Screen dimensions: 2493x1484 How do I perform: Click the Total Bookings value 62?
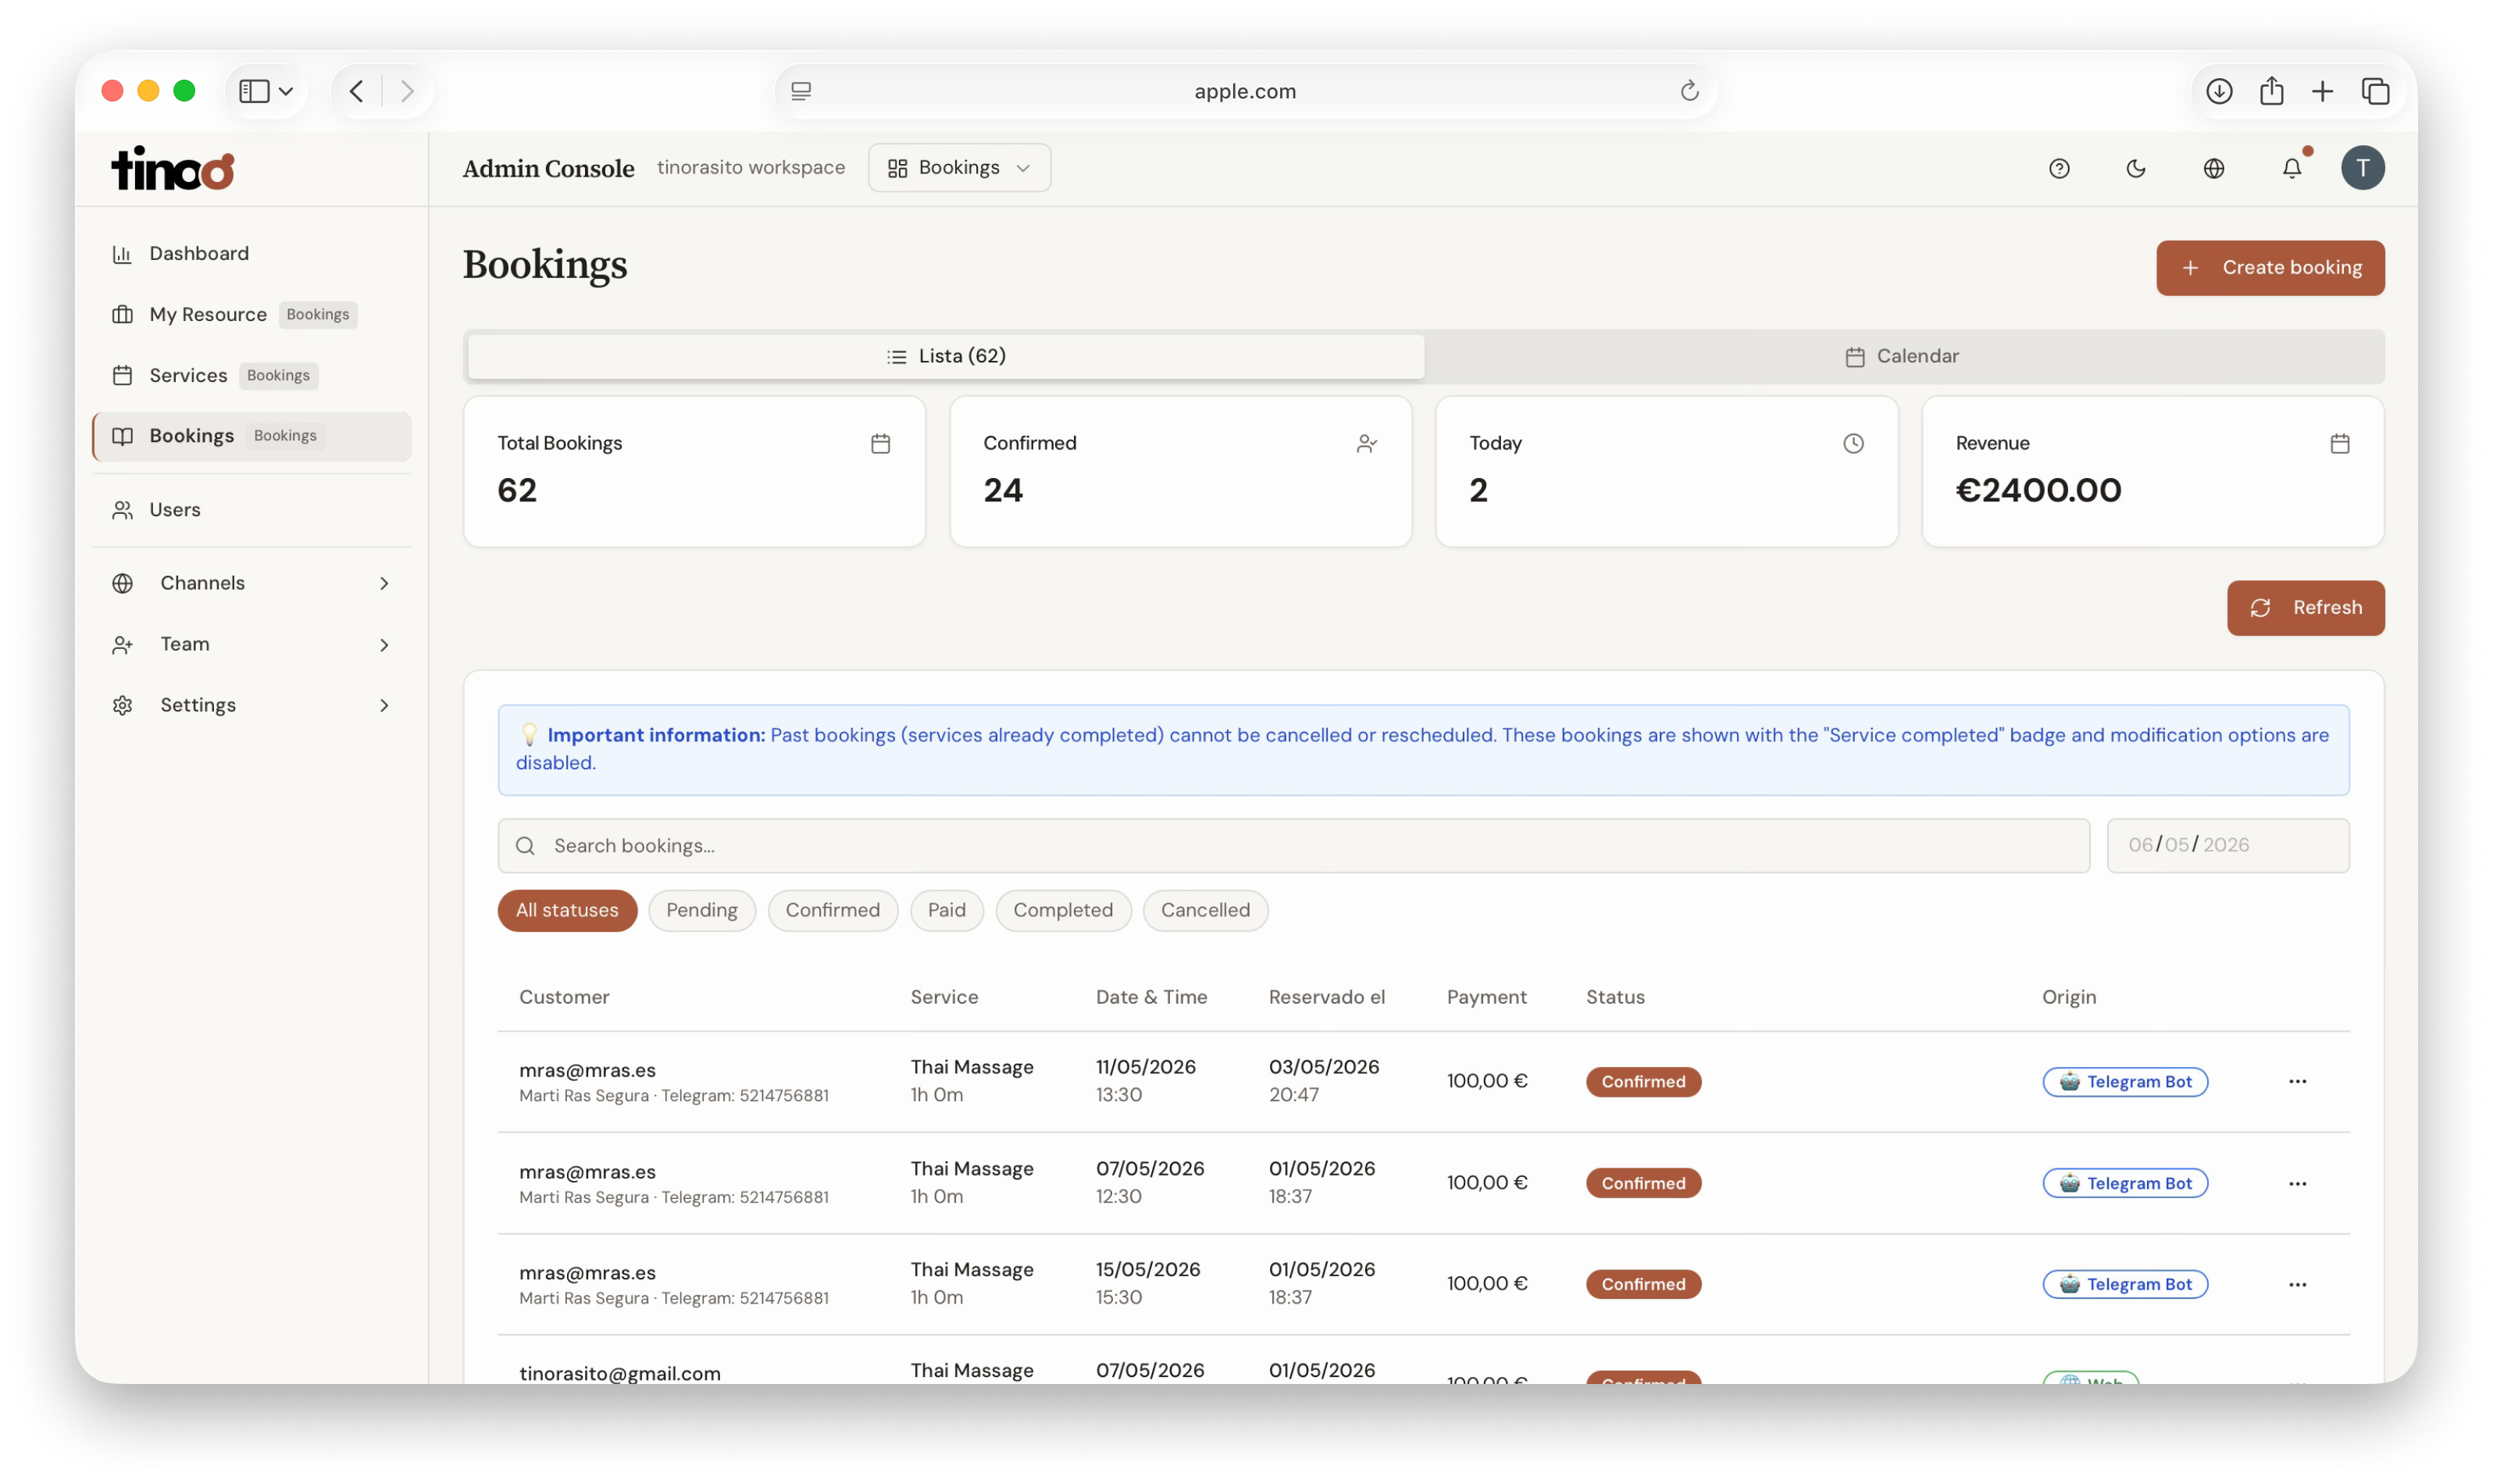pyautogui.click(x=517, y=491)
